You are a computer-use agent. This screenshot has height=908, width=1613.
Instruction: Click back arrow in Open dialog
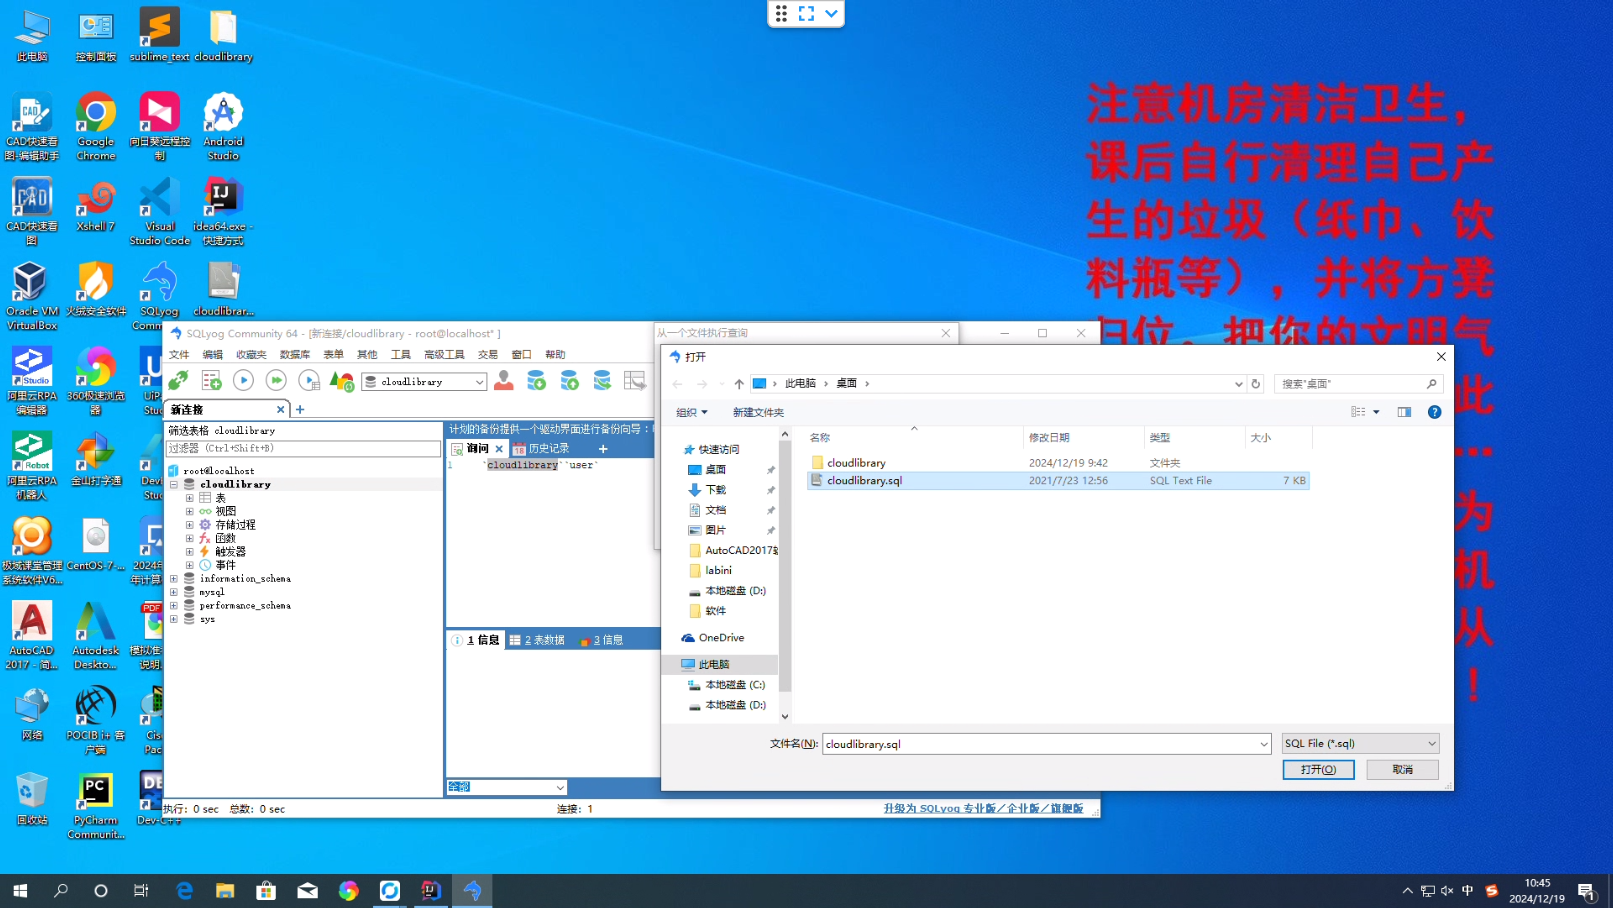677,384
